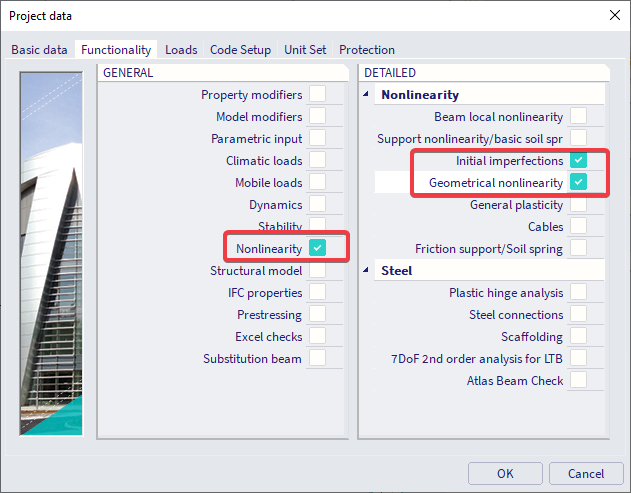This screenshot has width=631, height=493.
Task: Go to the Code Setup tab
Action: click(240, 50)
